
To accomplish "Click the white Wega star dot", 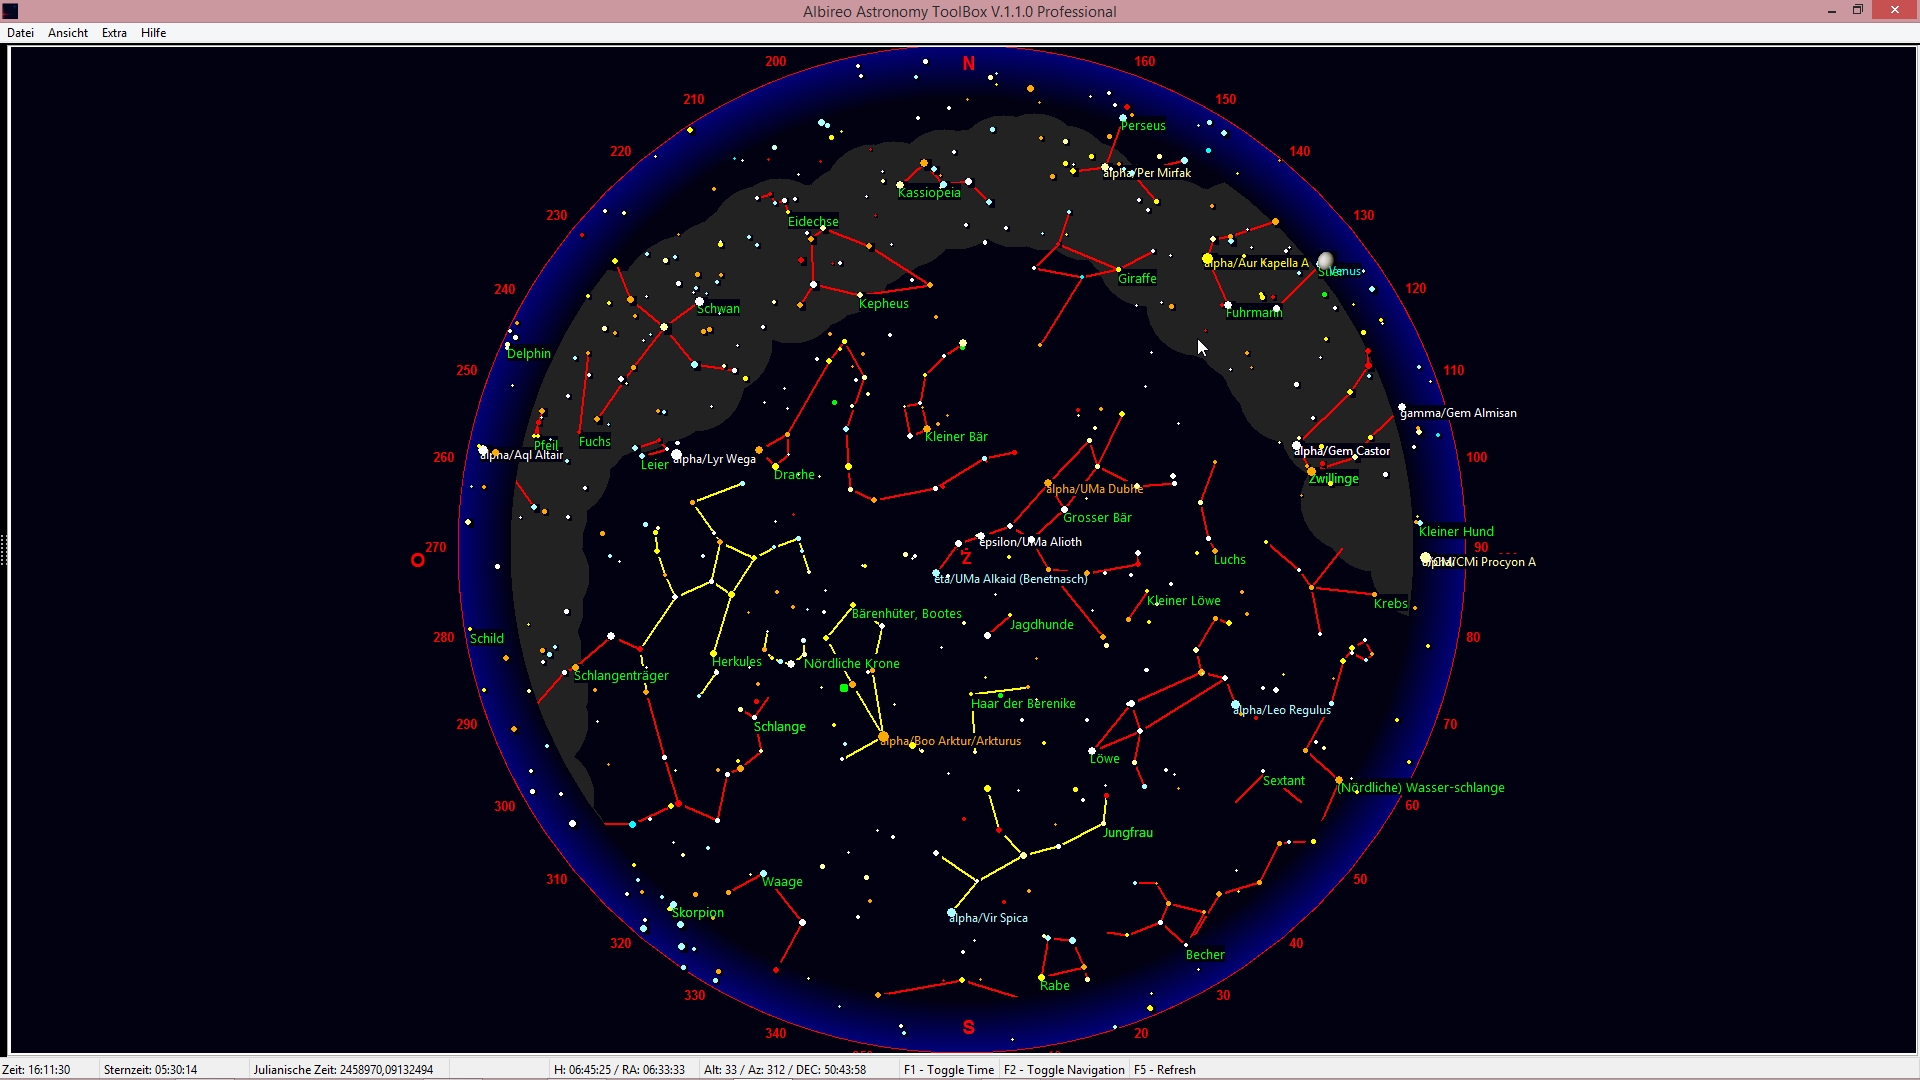I will (677, 454).
